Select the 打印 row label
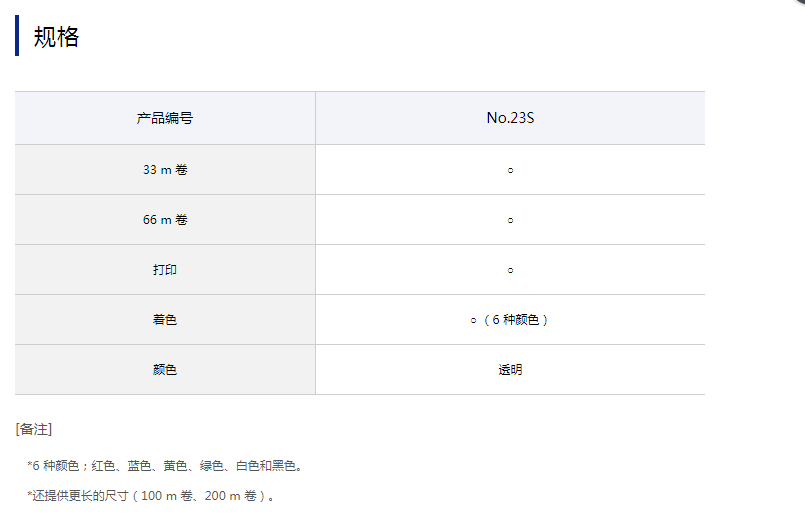Viewport: 805px width, 530px height. (165, 270)
